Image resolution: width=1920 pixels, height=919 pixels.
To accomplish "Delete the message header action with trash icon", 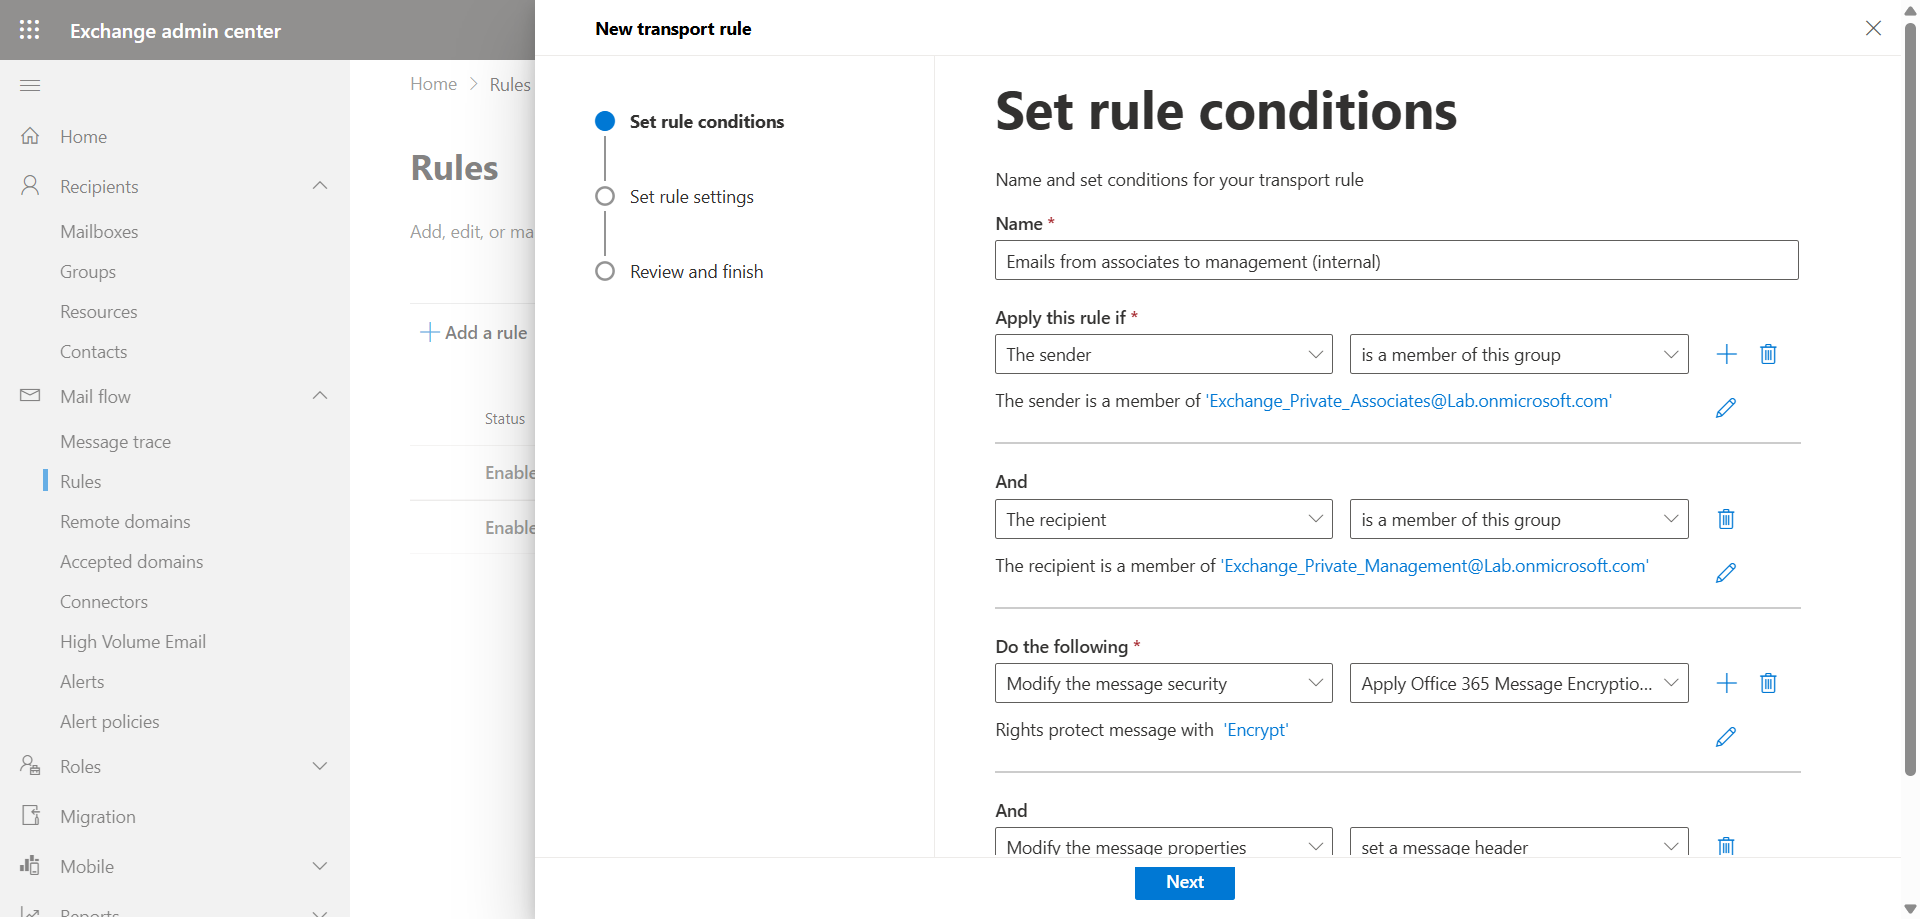I will pyautogui.click(x=1726, y=846).
